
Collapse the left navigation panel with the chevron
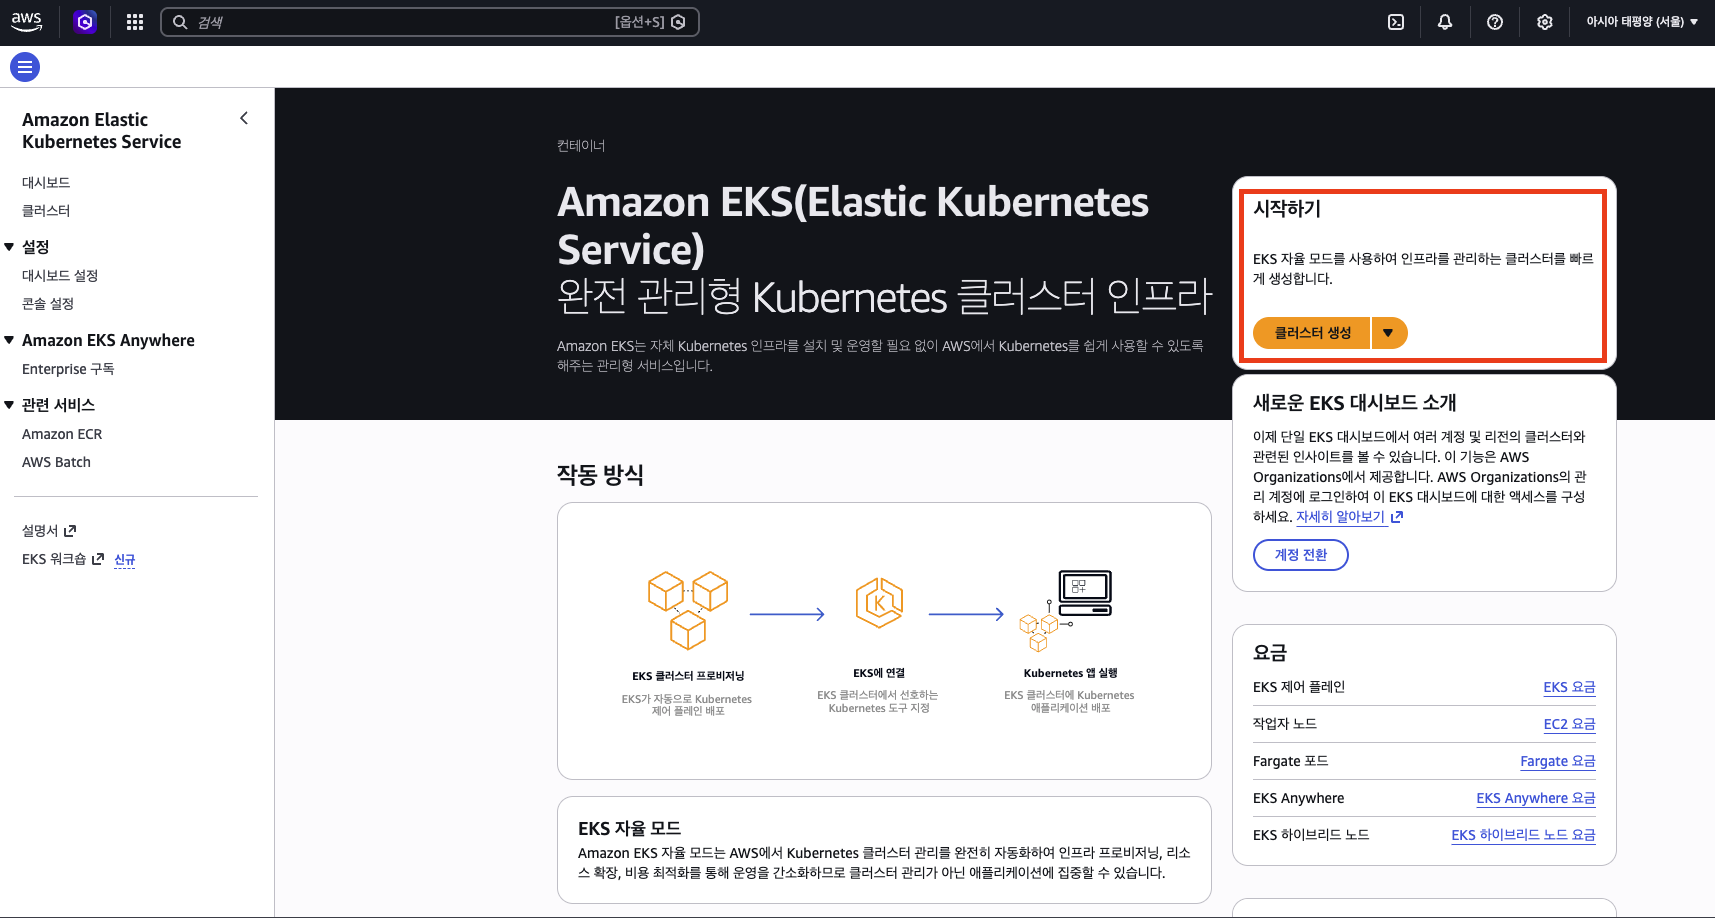click(x=243, y=117)
